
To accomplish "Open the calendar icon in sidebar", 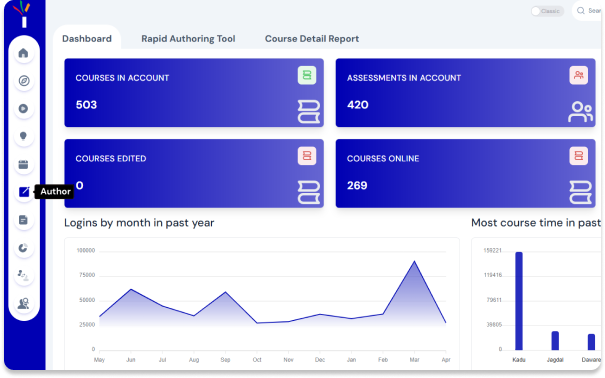I will (x=24, y=164).
